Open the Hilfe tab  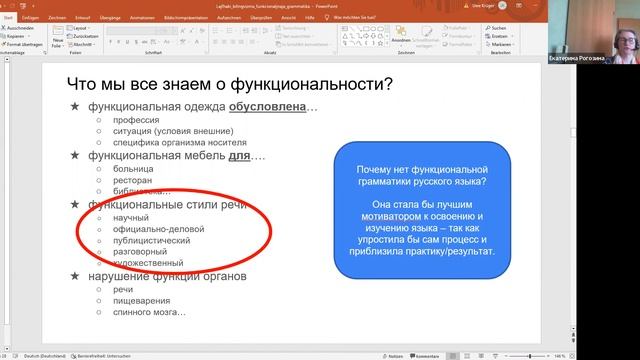[310, 18]
